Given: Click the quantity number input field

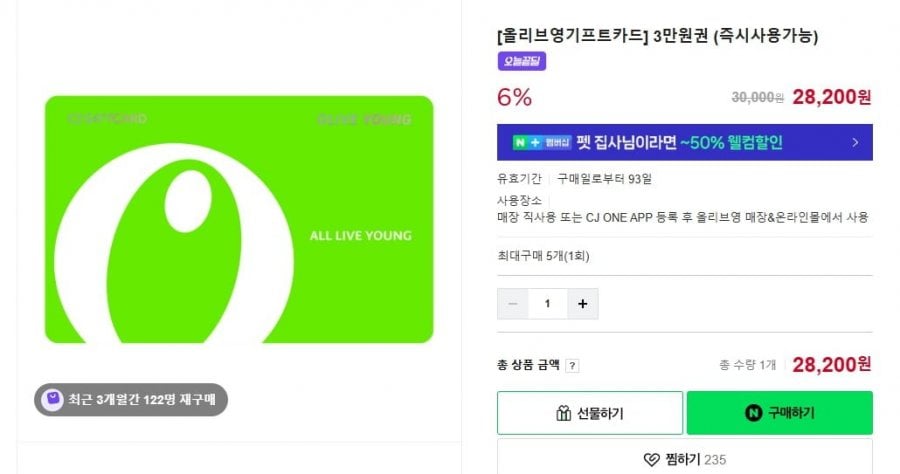Looking at the screenshot, I should [548, 303].
